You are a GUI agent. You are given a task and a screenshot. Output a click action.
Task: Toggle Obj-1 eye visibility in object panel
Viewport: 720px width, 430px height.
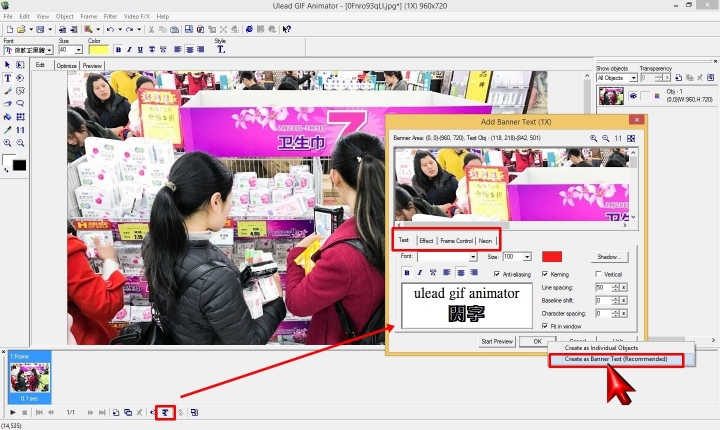point(634,96)
